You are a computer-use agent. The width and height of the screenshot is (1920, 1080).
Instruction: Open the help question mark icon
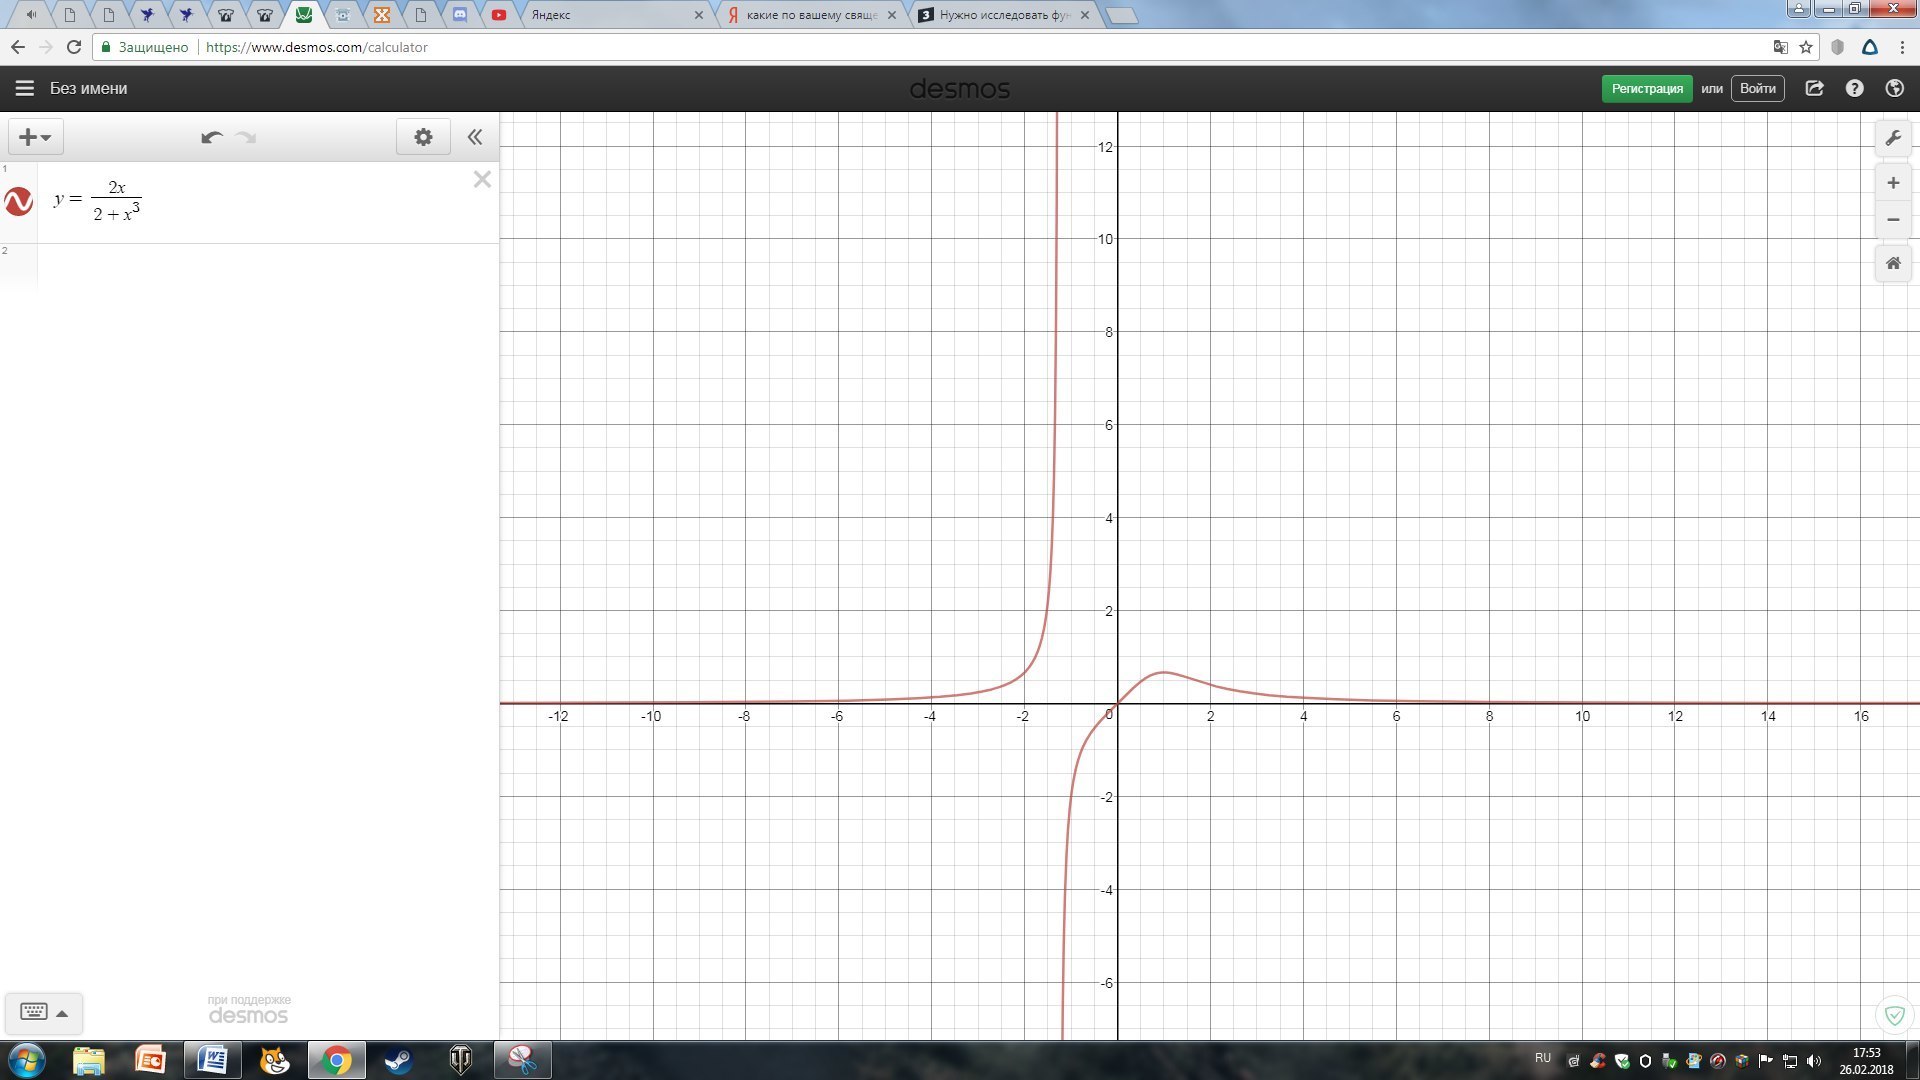(1854, 88)
